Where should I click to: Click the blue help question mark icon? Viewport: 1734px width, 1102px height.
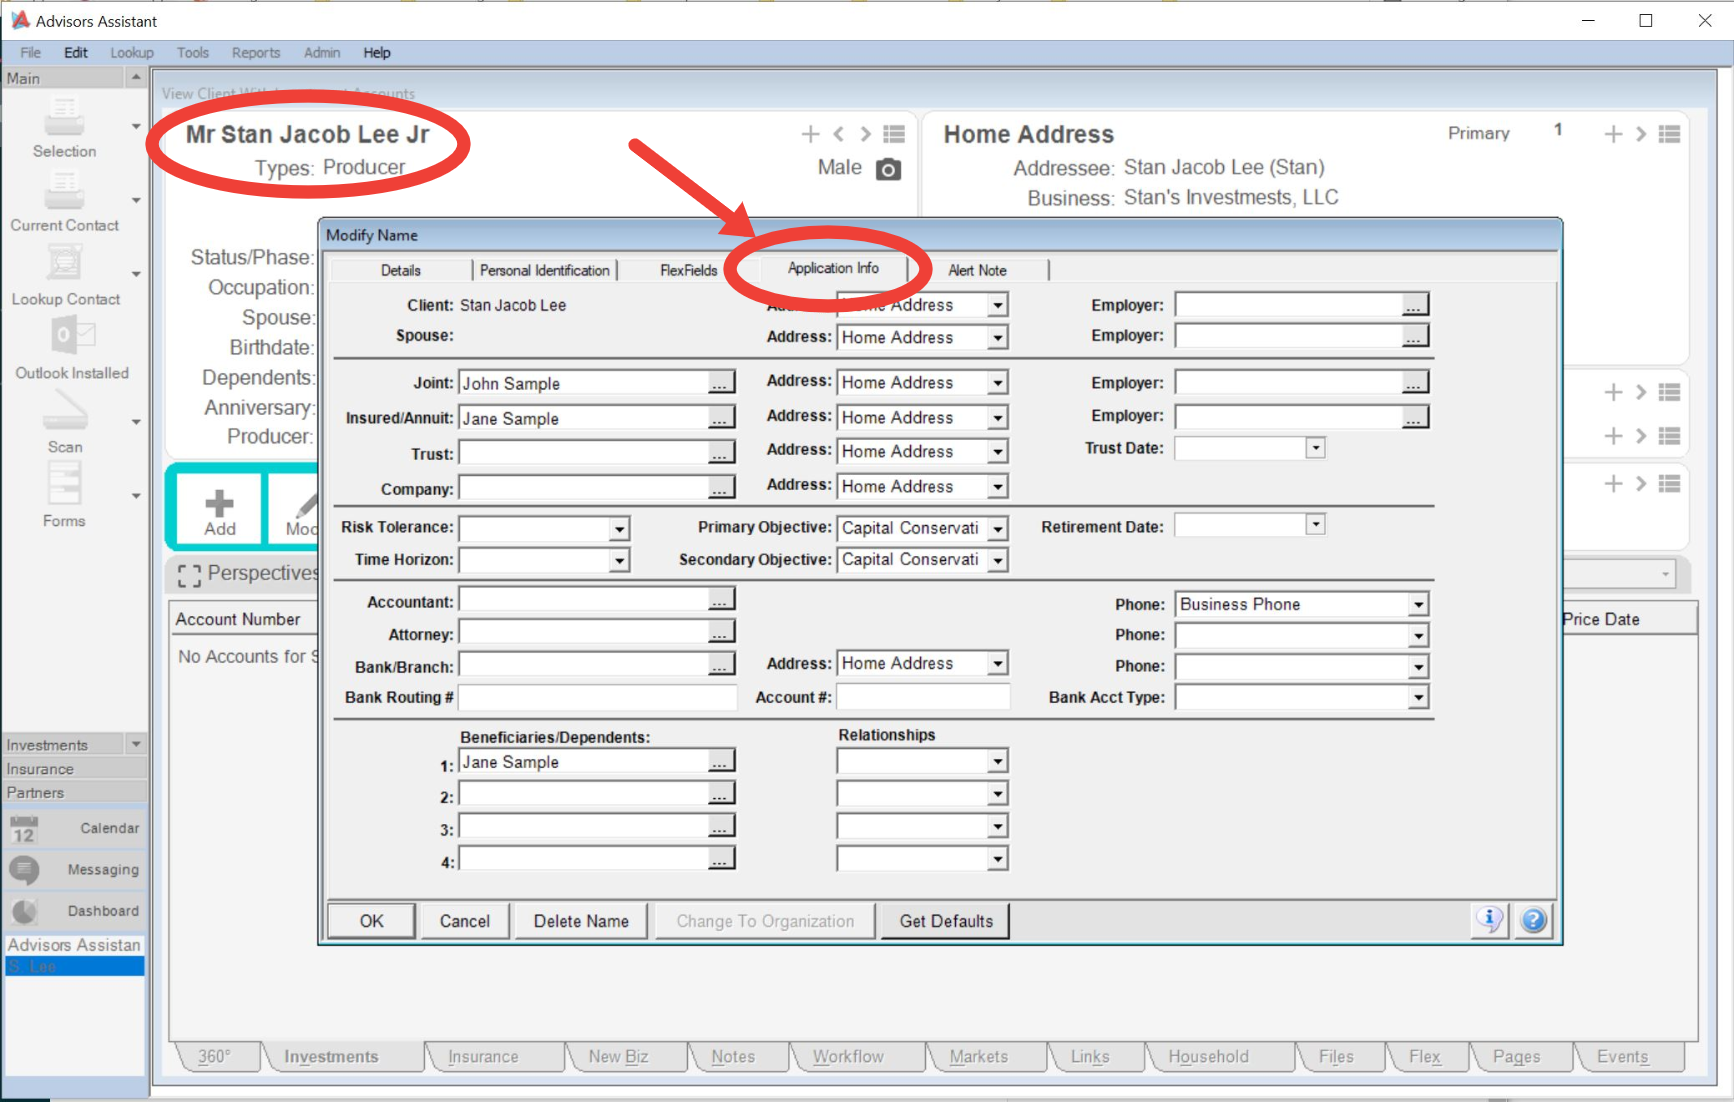(x=1533, y=920)
